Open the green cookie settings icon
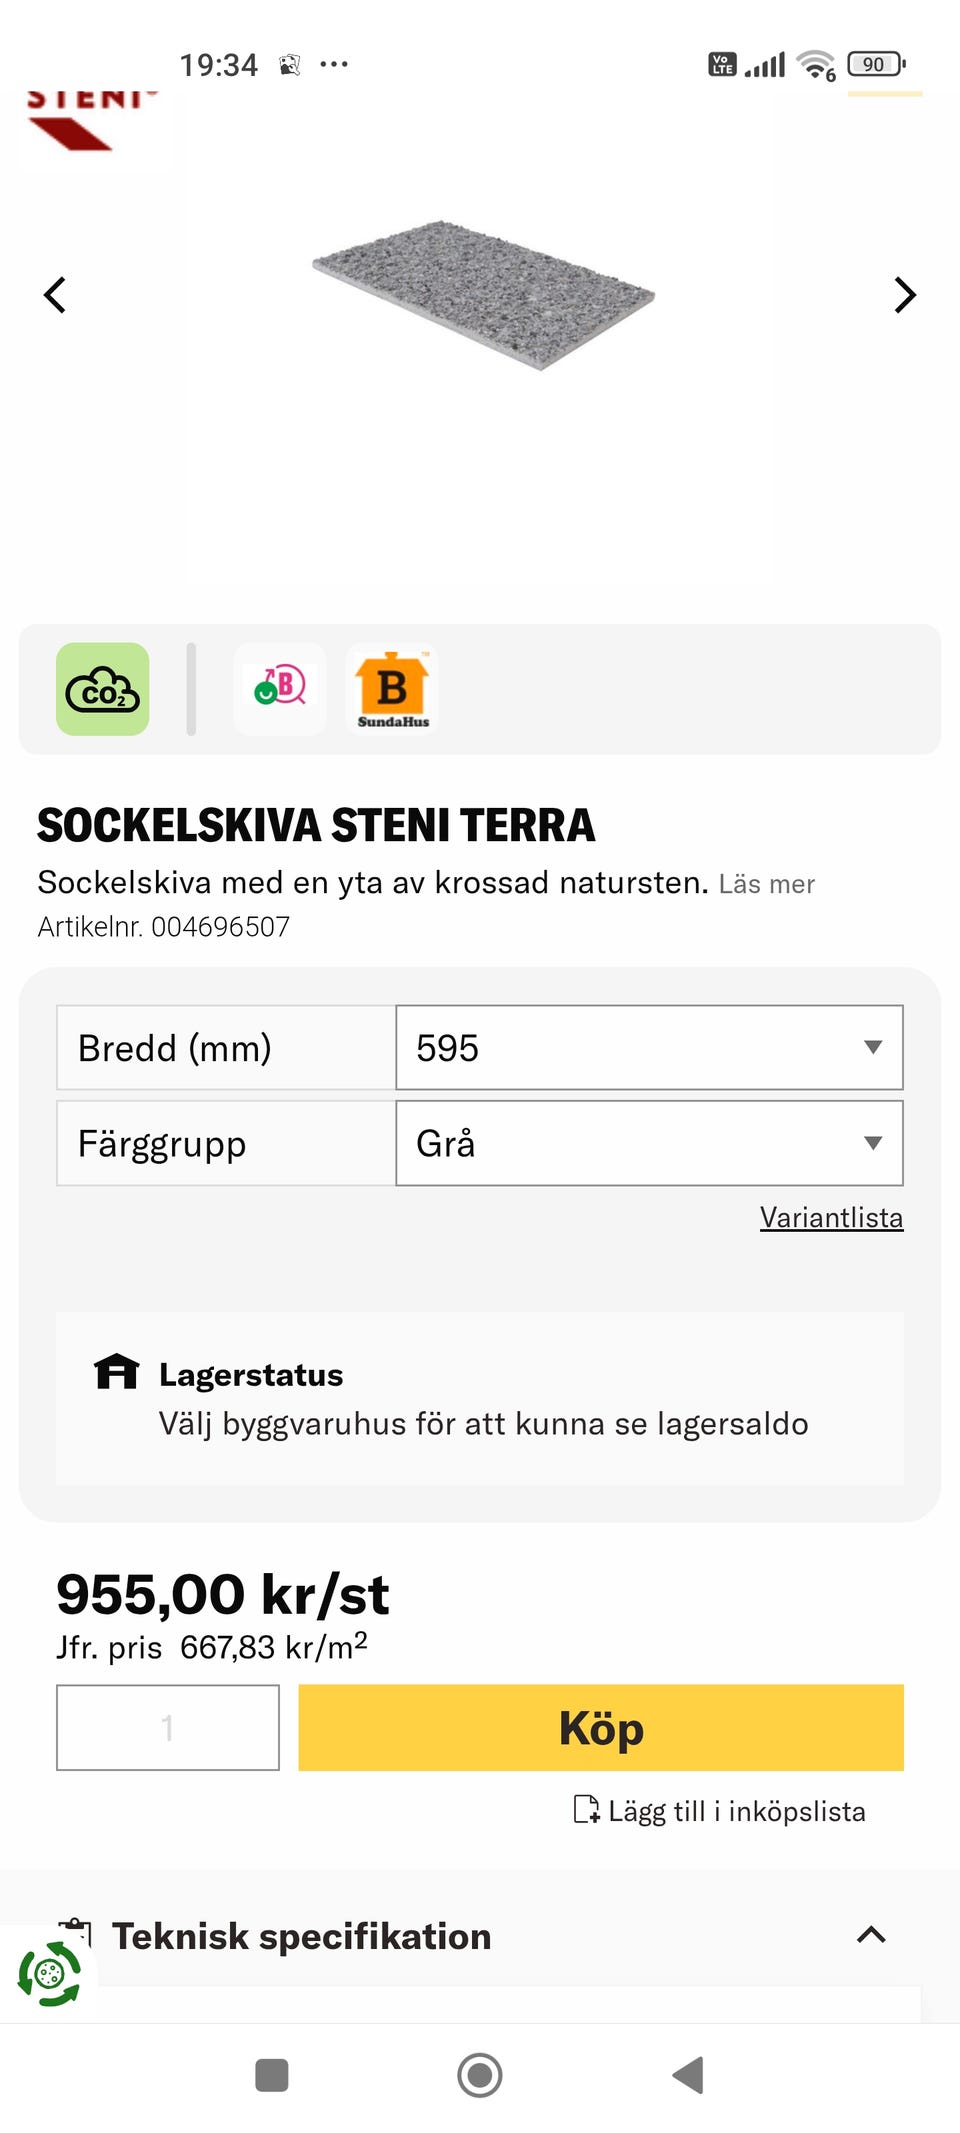Viewport: 960px width, 2133px height. 49,1974
